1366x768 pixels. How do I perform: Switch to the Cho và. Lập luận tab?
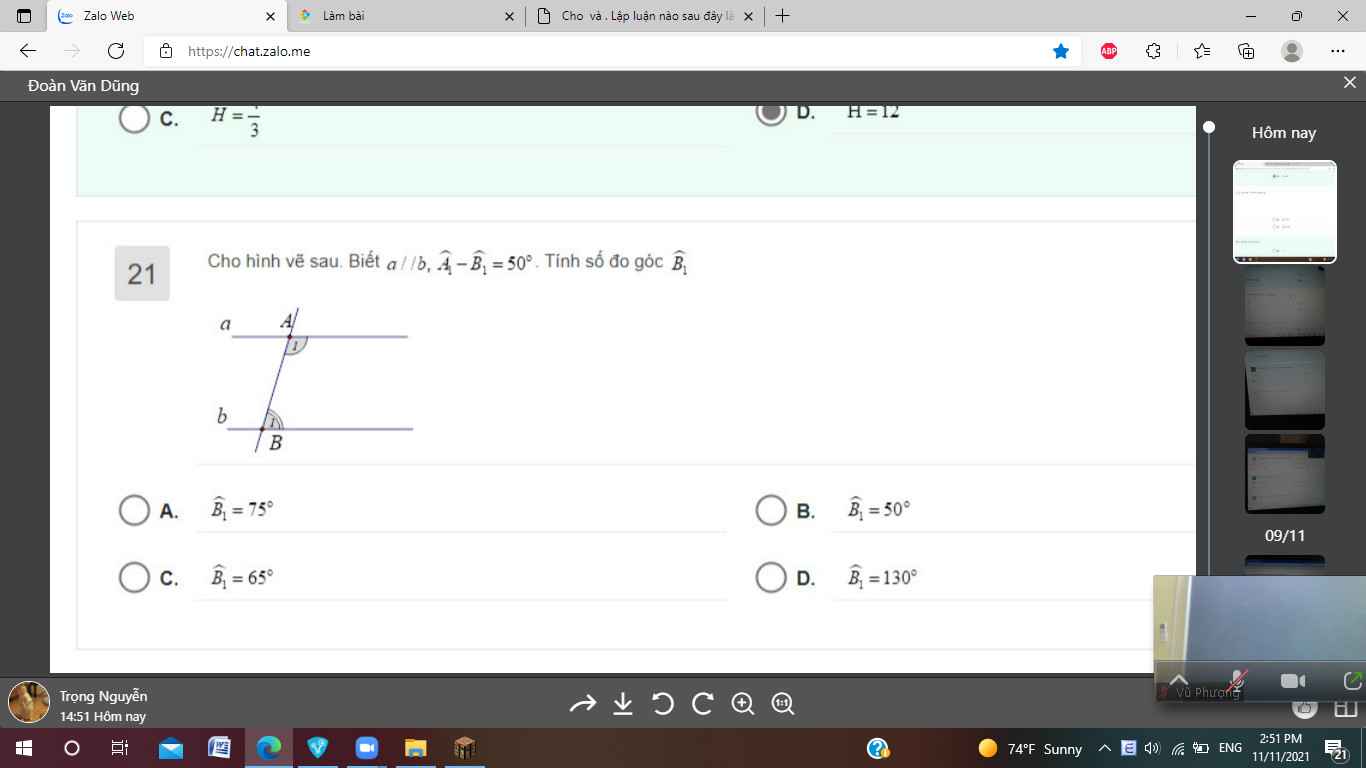(645, 16)
